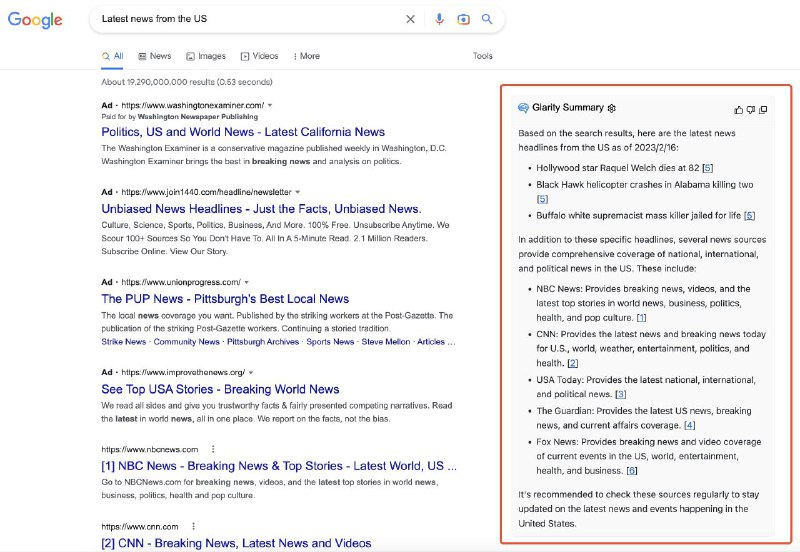Open Glarity Summary settings gear
This screenshot has height=552, width=800.
[612, 108]
